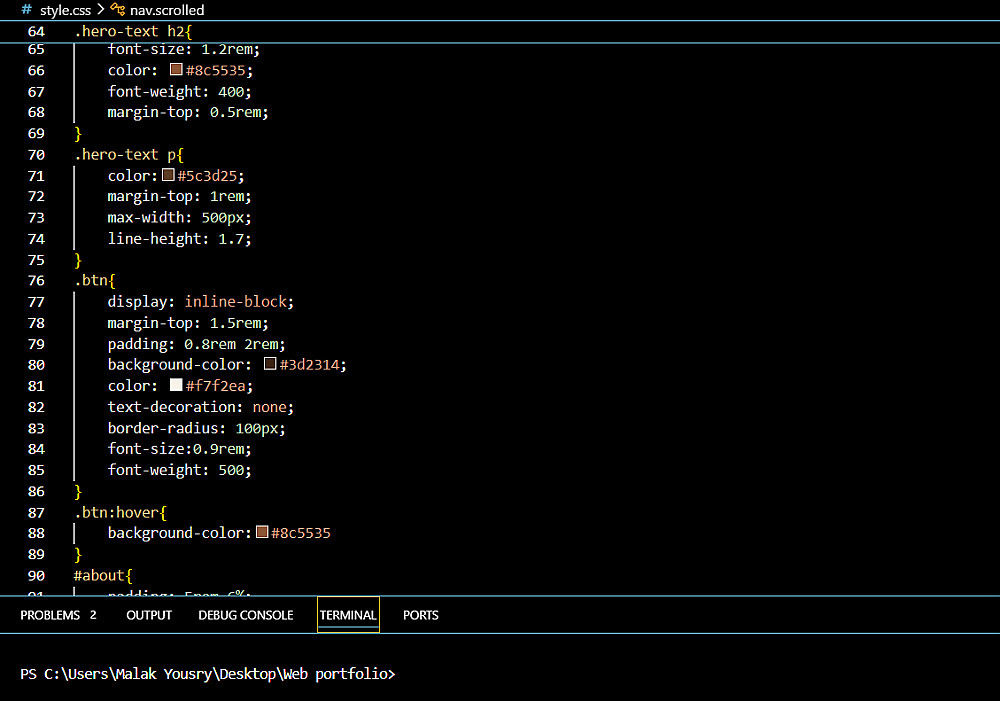Click line number 76 in the gutter
Viewport: 1000px width, 701px height.
click(36, 280)
